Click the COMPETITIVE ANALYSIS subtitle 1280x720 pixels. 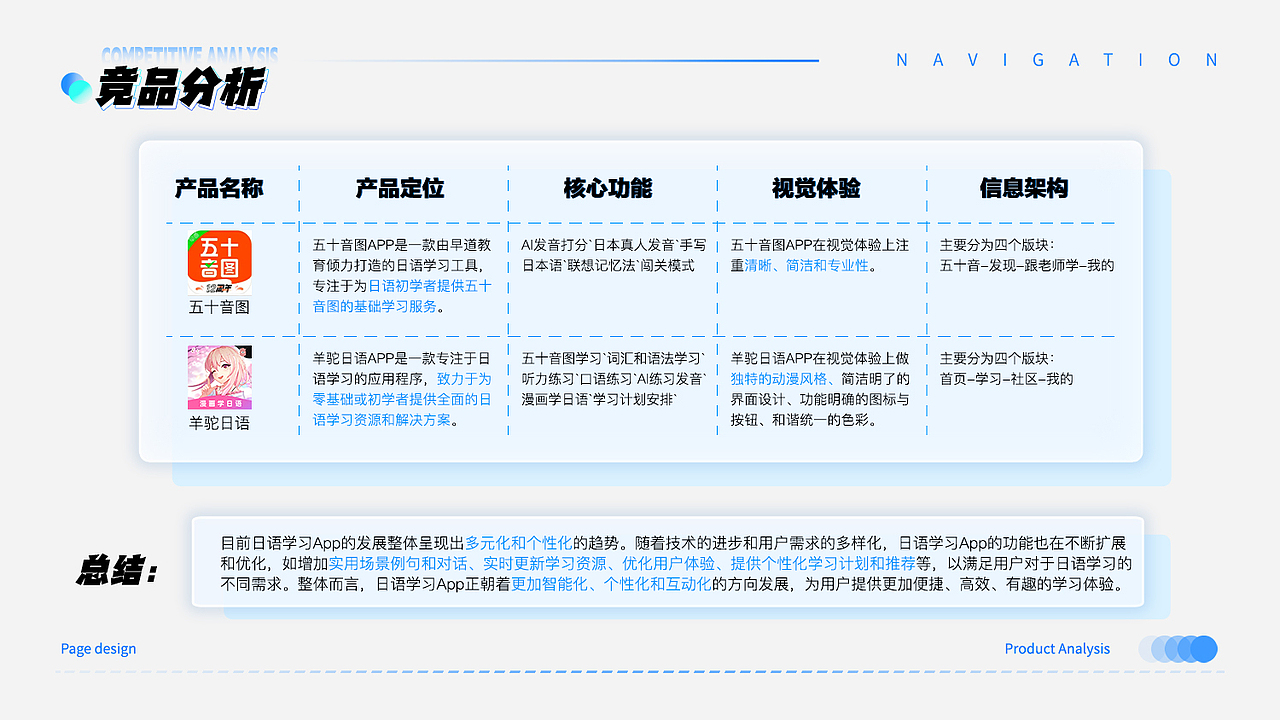190,55
